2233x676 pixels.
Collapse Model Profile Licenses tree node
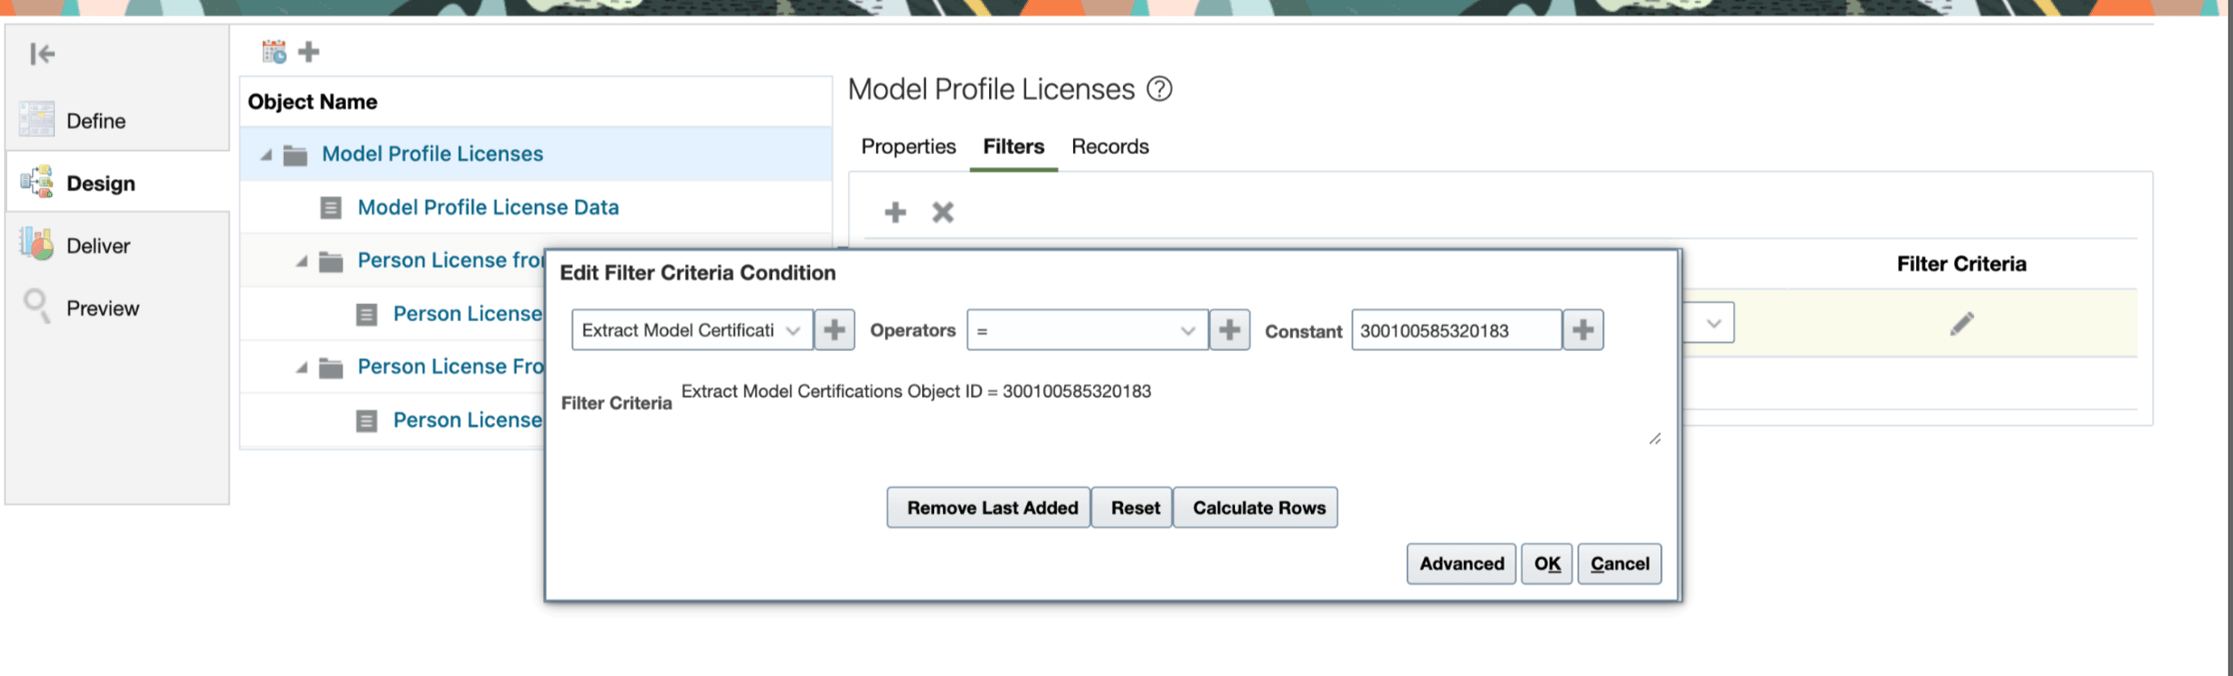[x=266, y=155]
